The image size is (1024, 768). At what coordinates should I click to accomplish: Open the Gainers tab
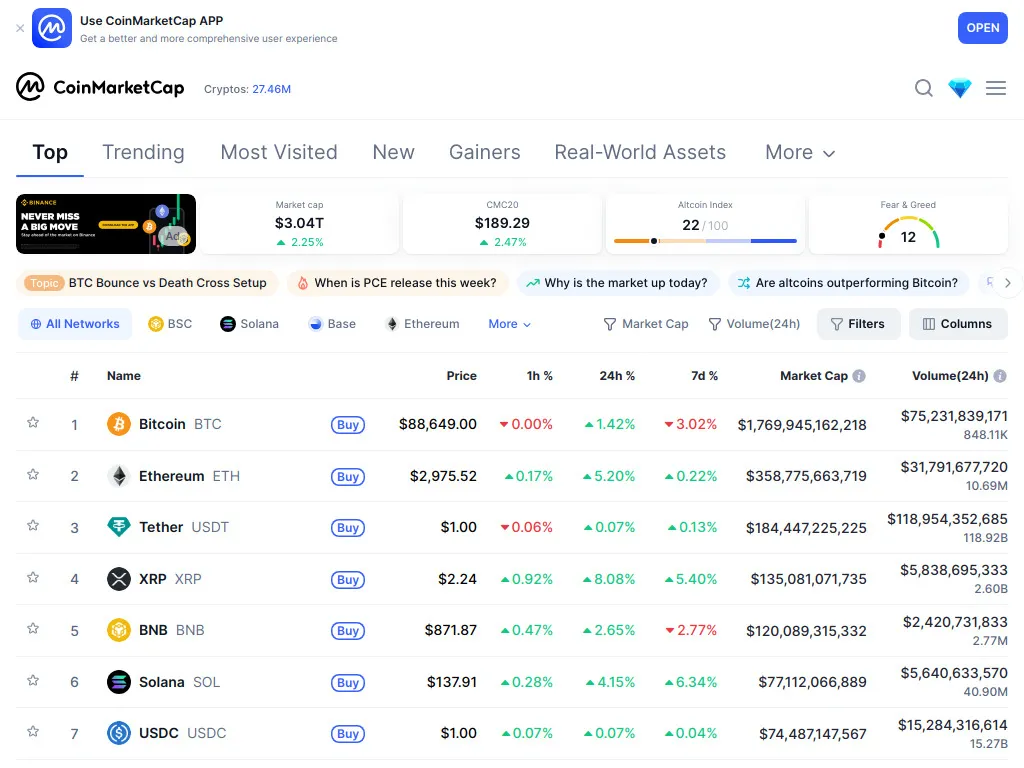tap(484, 152)
